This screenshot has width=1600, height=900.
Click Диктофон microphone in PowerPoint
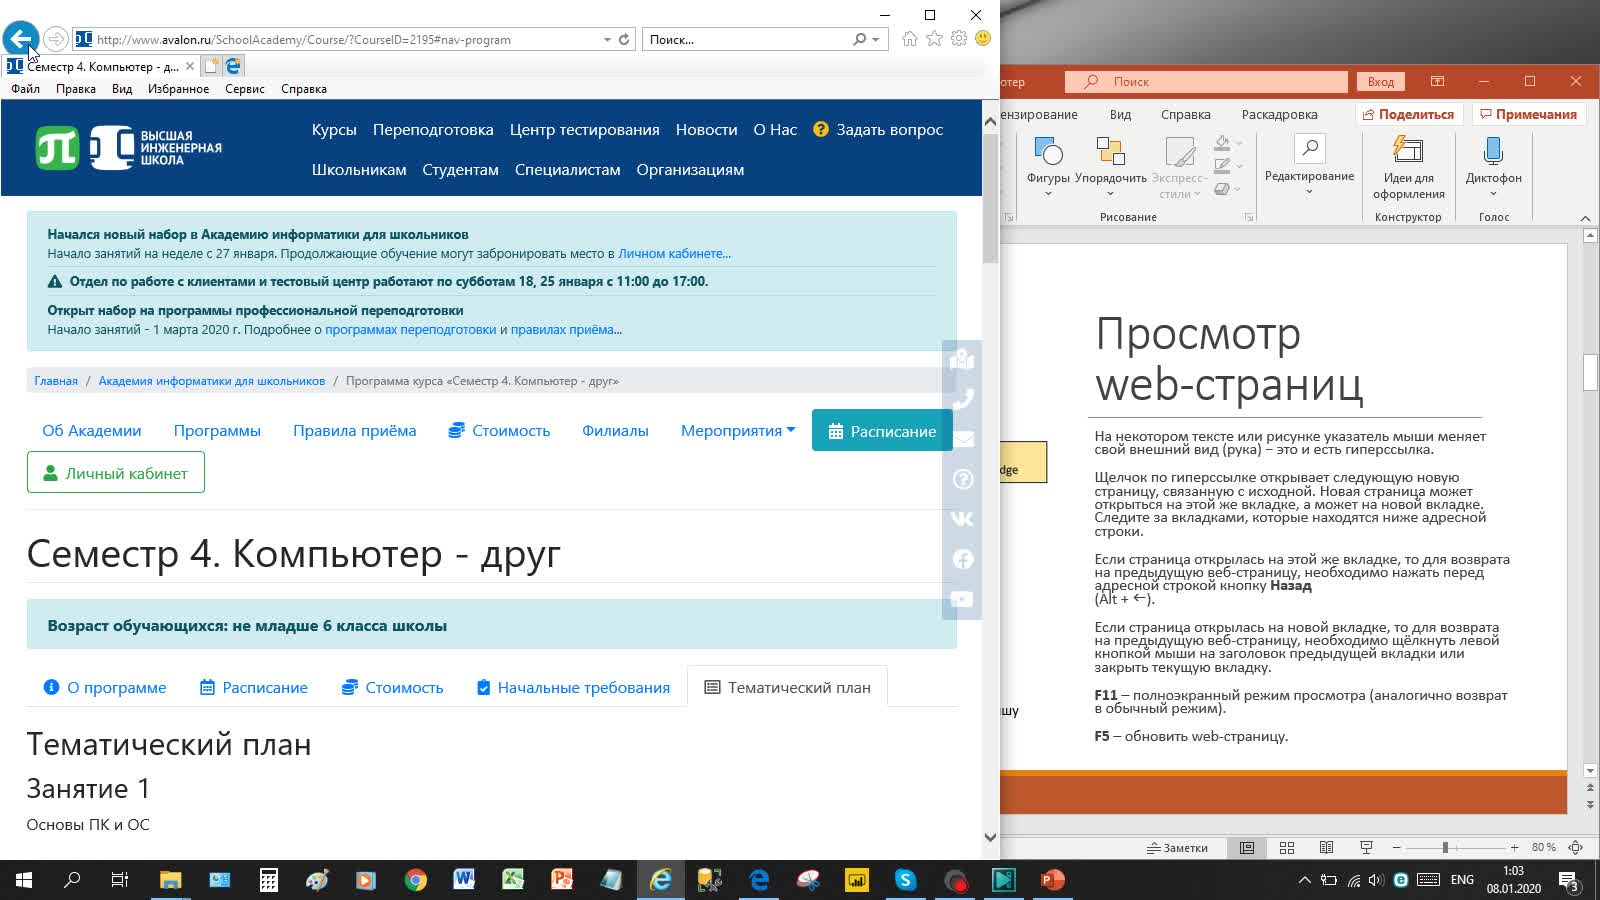click(1493, 165)
